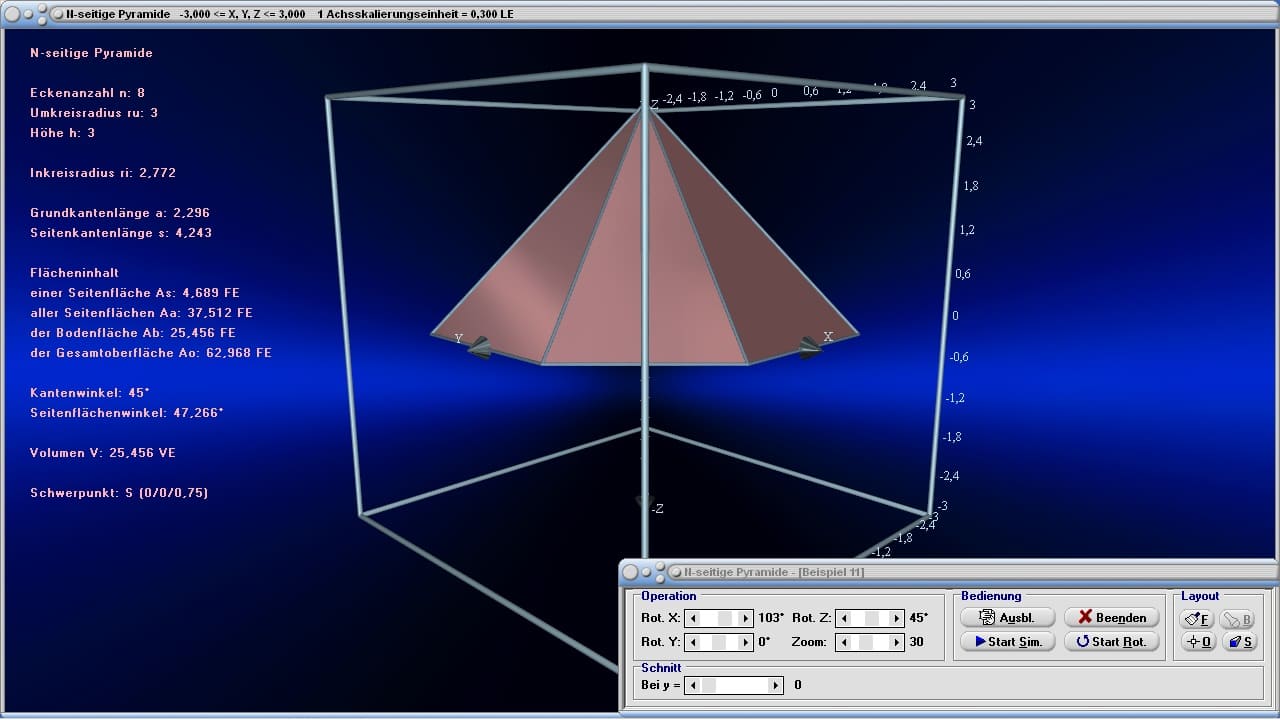1280x720 pixels.
Task: Increase Rot. Y with right arrow
Action: point(745,642)
